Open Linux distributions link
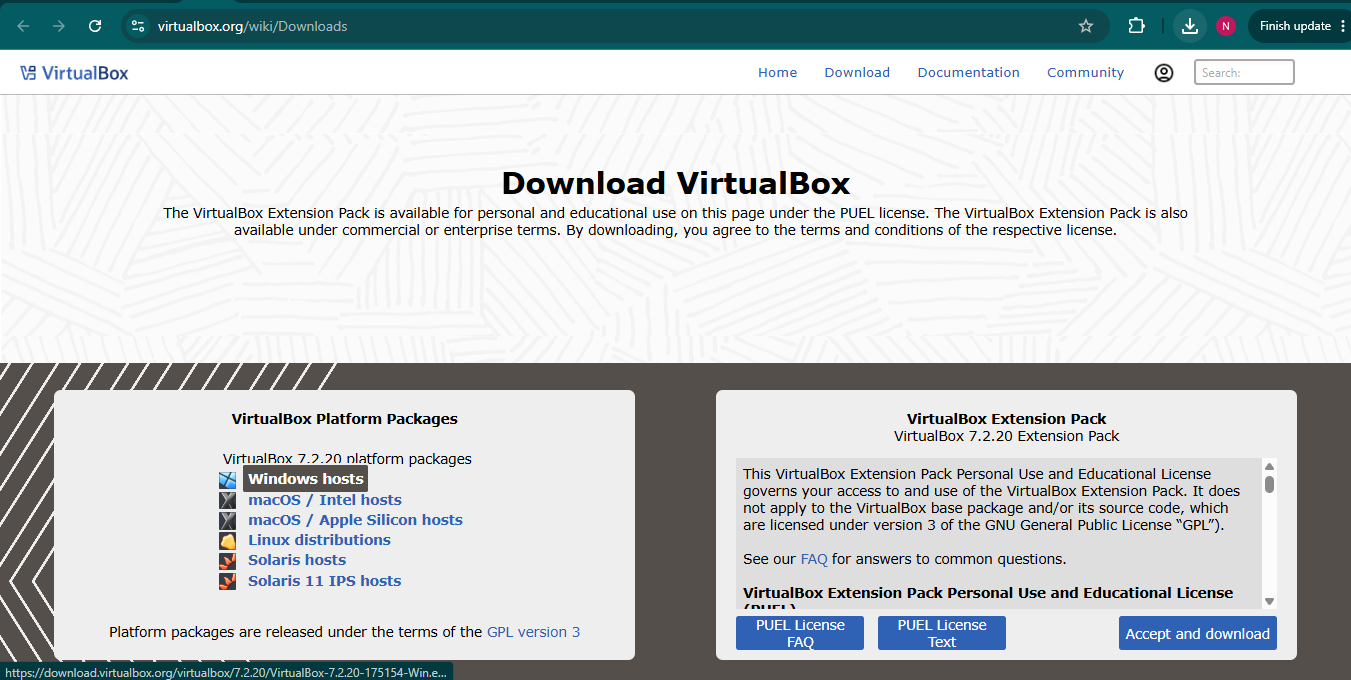The width and height of the screenshot is (1351, 680). coord(319,540)
